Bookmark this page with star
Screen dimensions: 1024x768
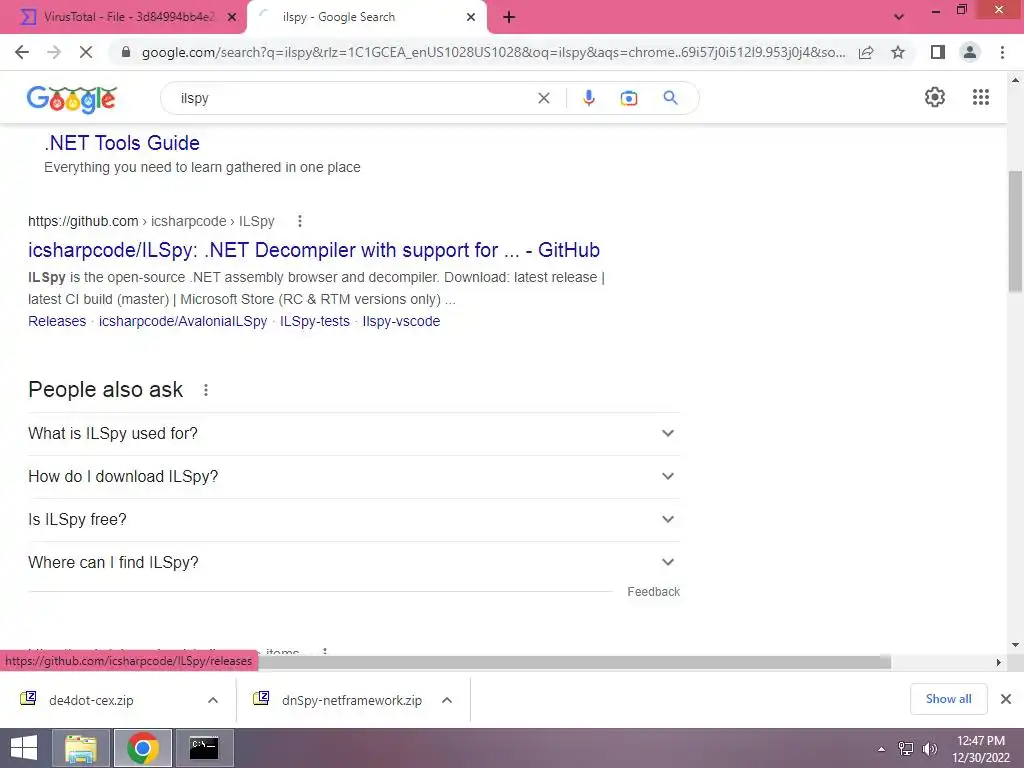[x=898, y=52]
